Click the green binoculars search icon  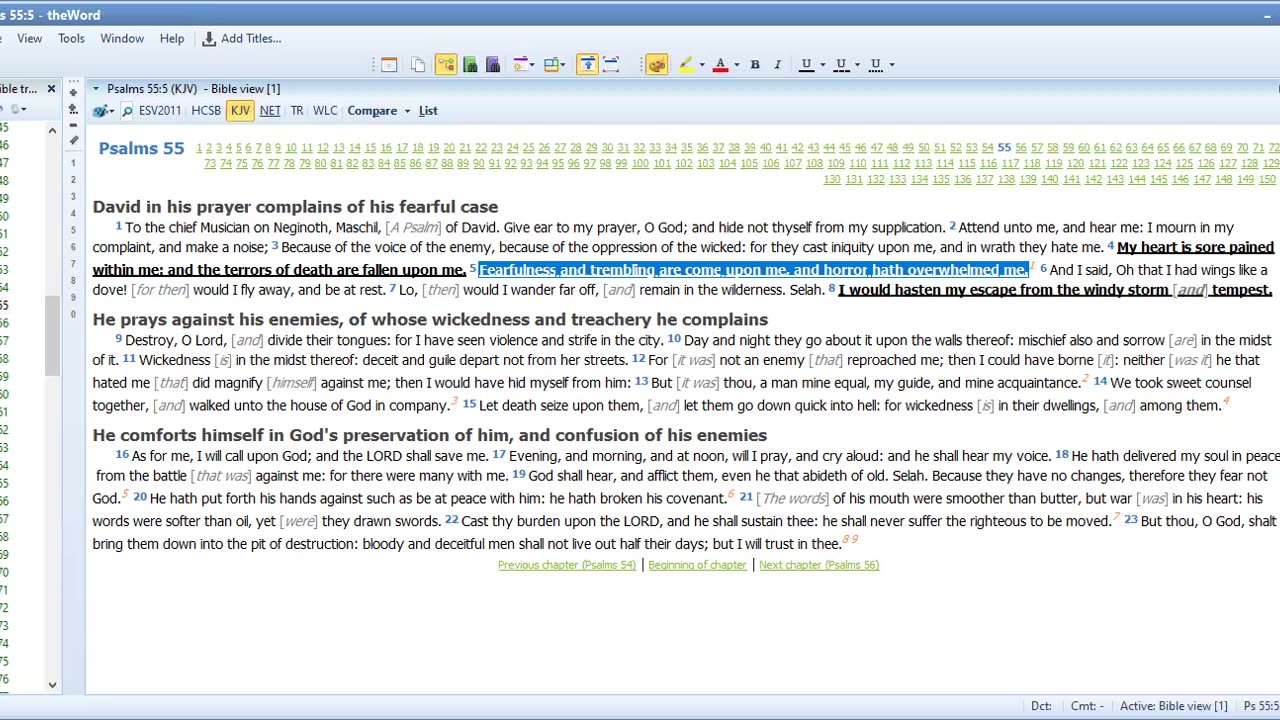(x=470, y=64)
